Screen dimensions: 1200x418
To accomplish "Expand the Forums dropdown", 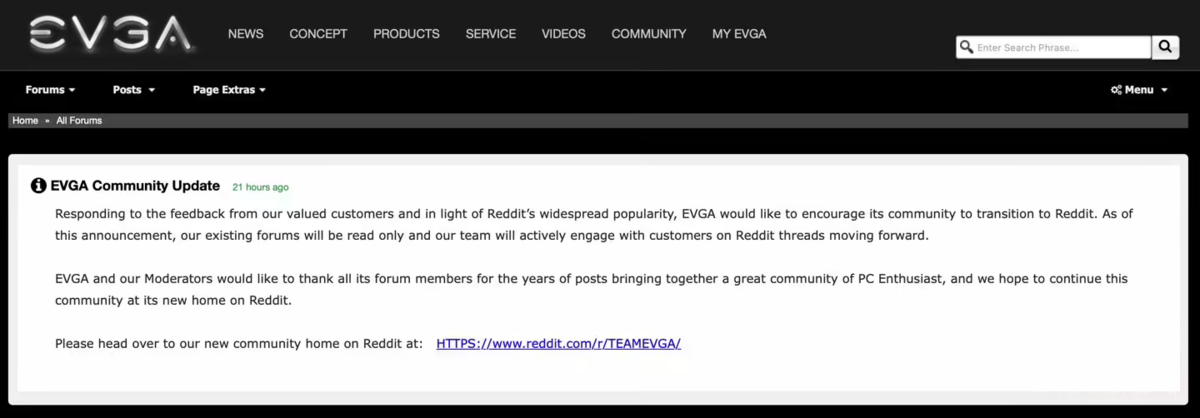I will [x=50, y=90].
